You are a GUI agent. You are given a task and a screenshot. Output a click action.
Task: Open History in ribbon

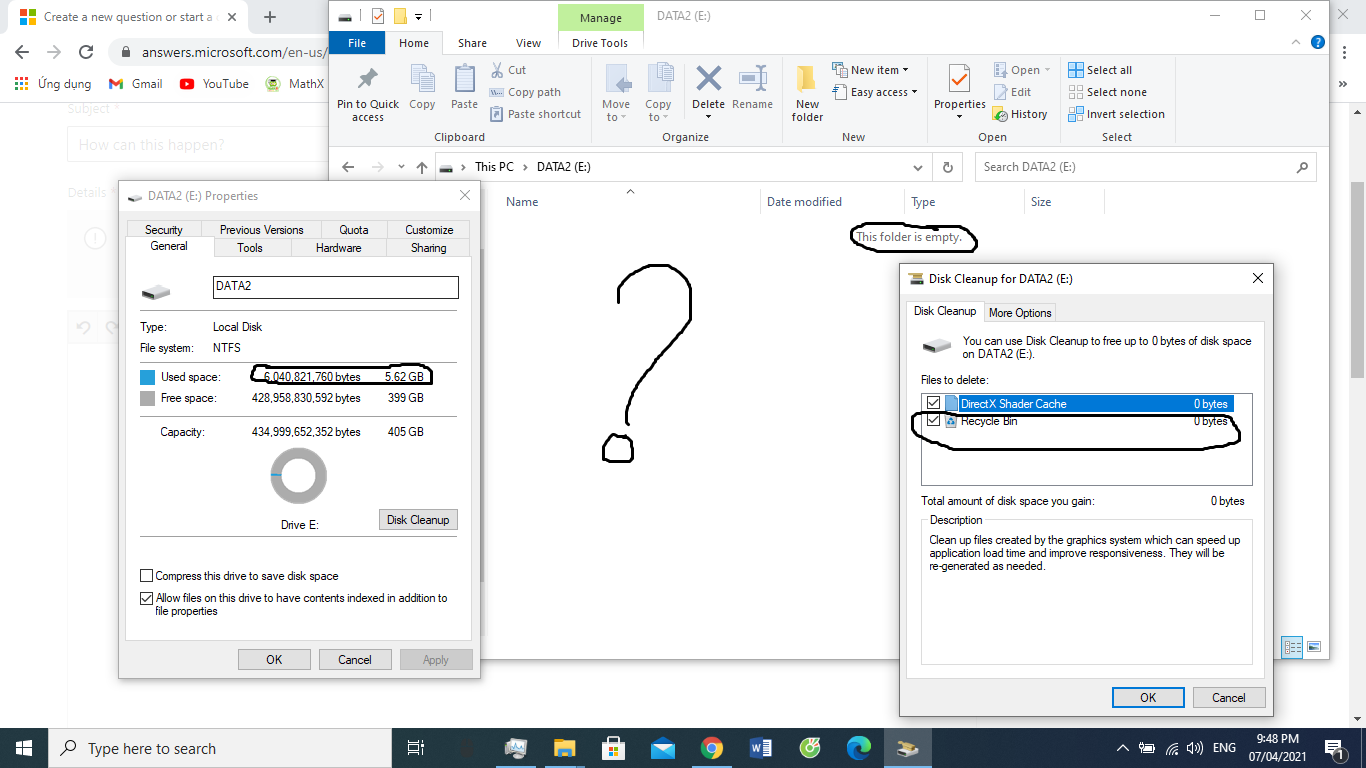coord(1020,114)
